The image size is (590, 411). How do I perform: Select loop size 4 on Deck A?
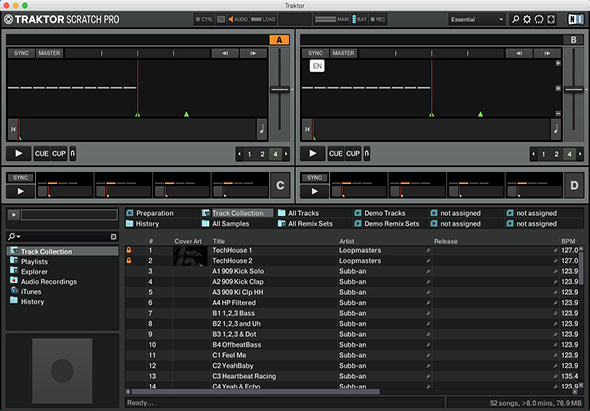[x=275, y=154]
